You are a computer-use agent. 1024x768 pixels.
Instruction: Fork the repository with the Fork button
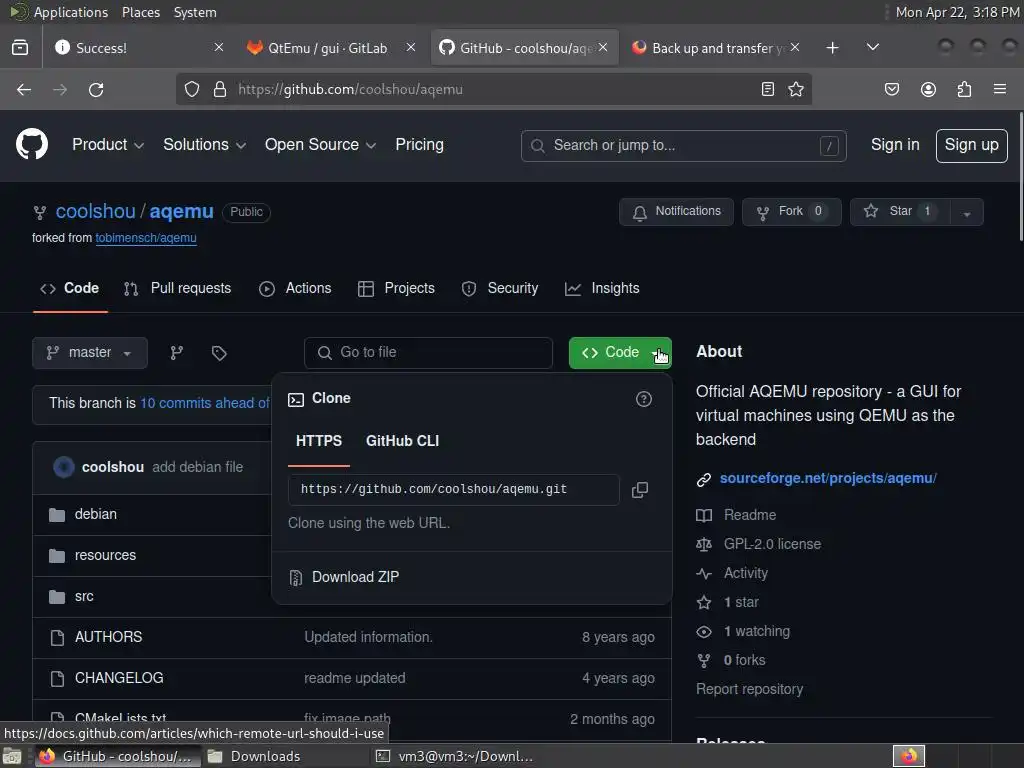click(792, 212)
